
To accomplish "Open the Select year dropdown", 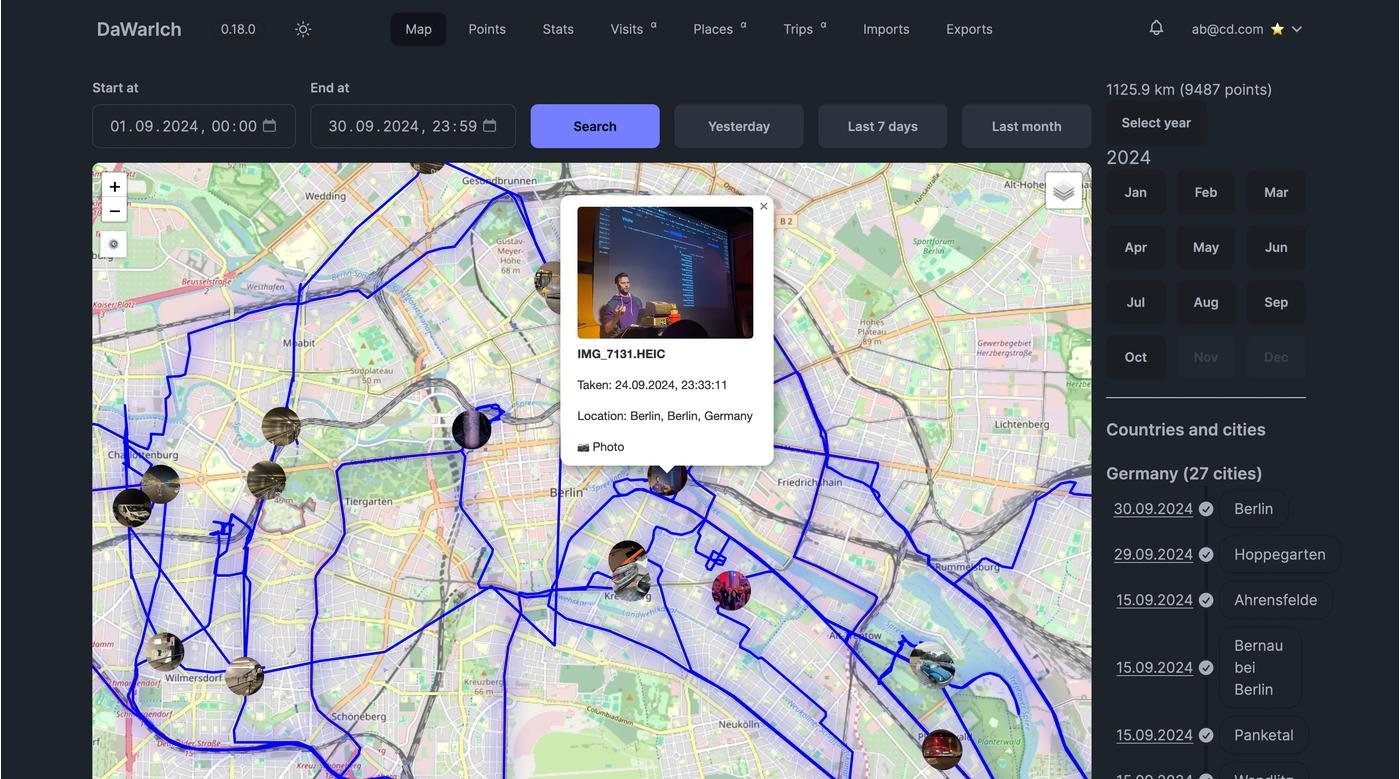I will (1155, 123).
